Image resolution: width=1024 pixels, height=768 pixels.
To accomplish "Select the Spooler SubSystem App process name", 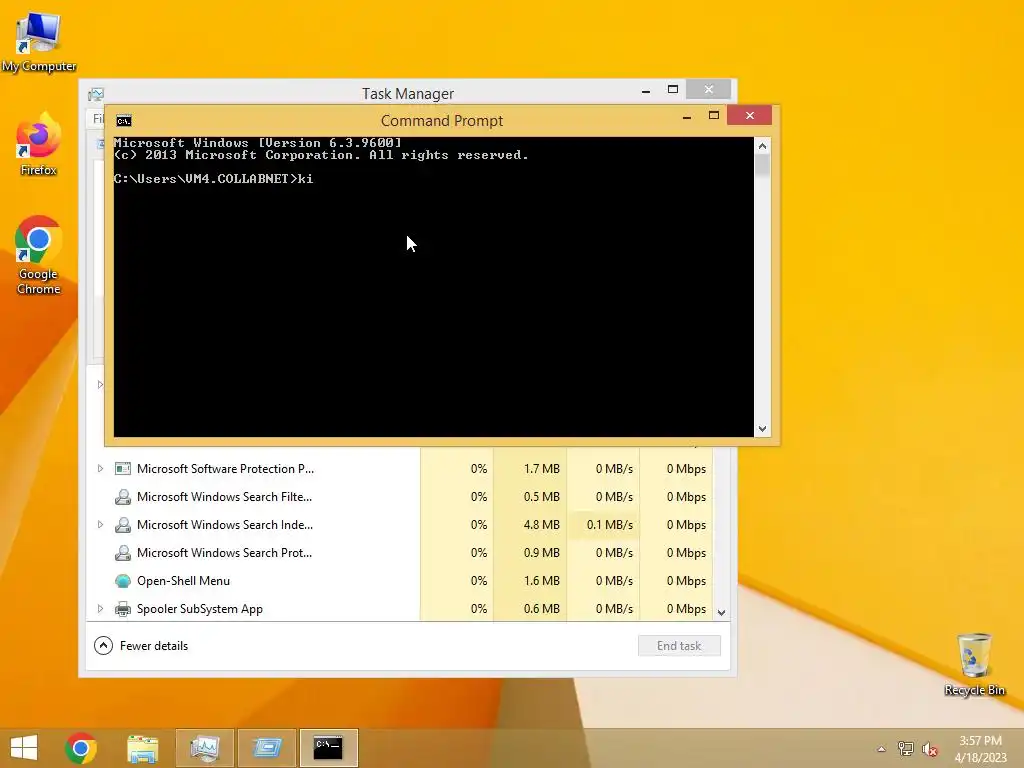I will coord(200,609).
